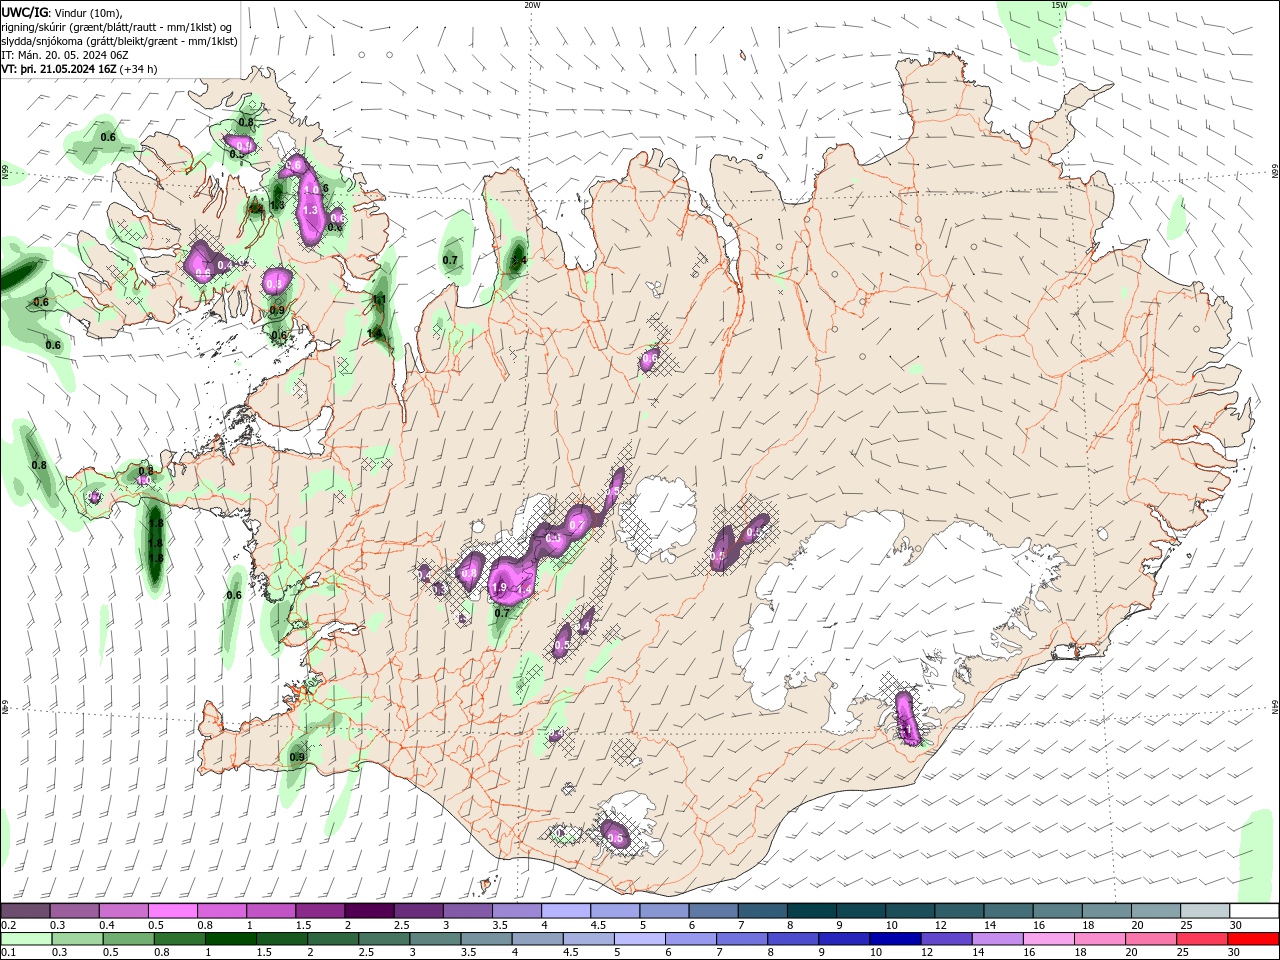Click the 15W longitude label at top
This screenshot has width=1280, height=960.
pyautogui.click(x=1059, y=5)
